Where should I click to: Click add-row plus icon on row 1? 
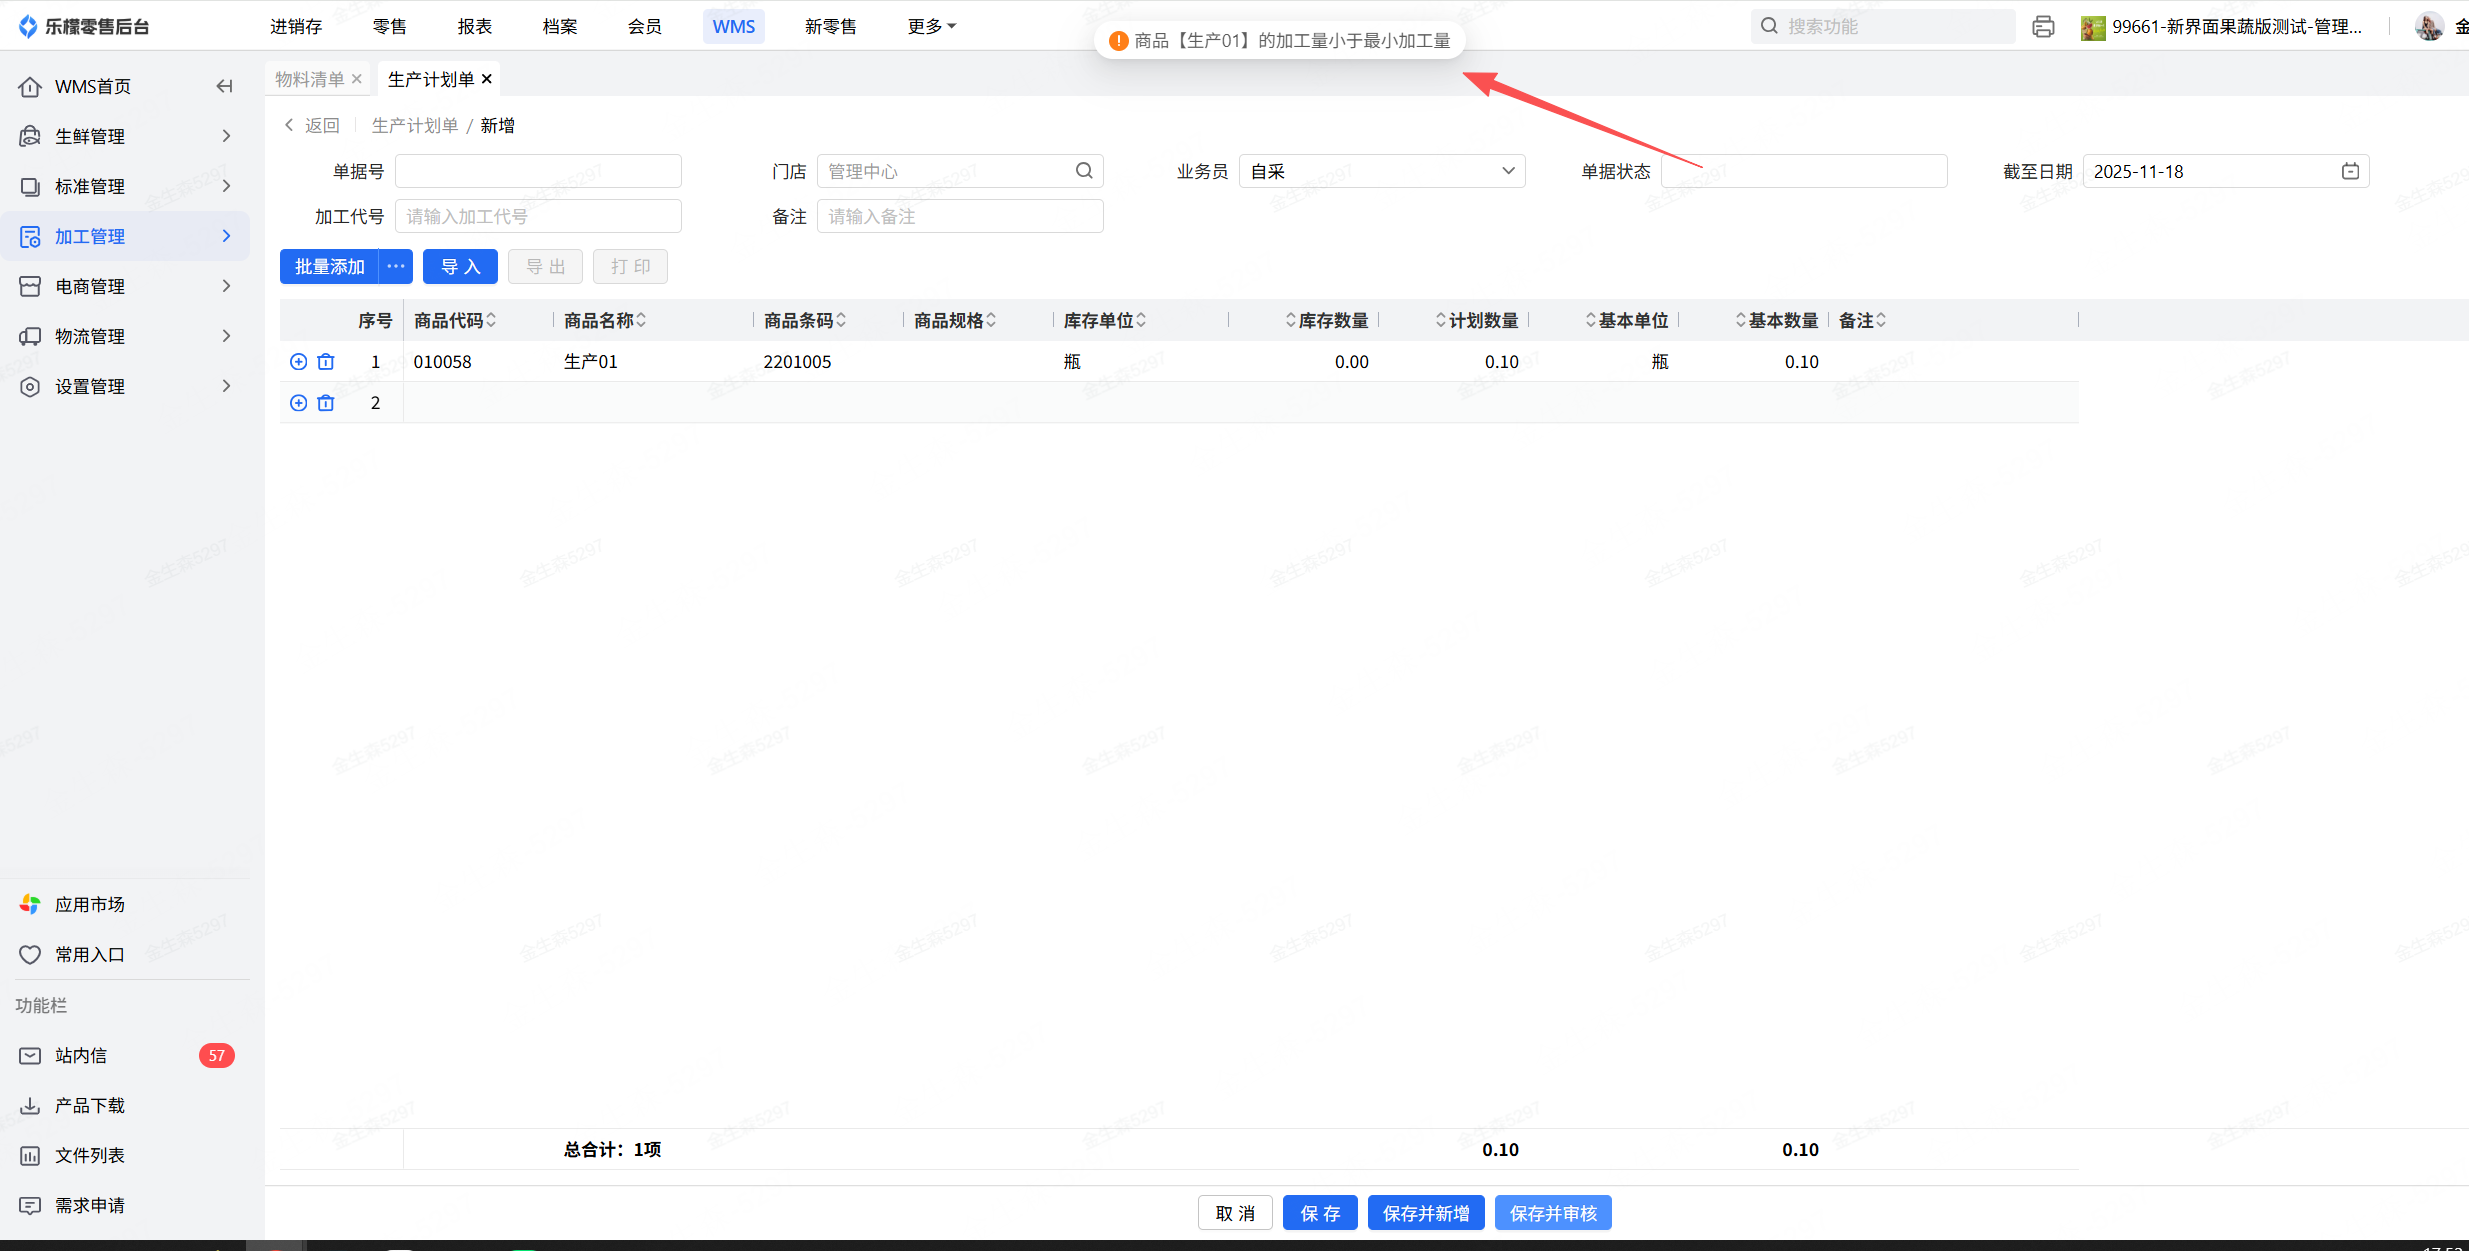coord(298,362)
